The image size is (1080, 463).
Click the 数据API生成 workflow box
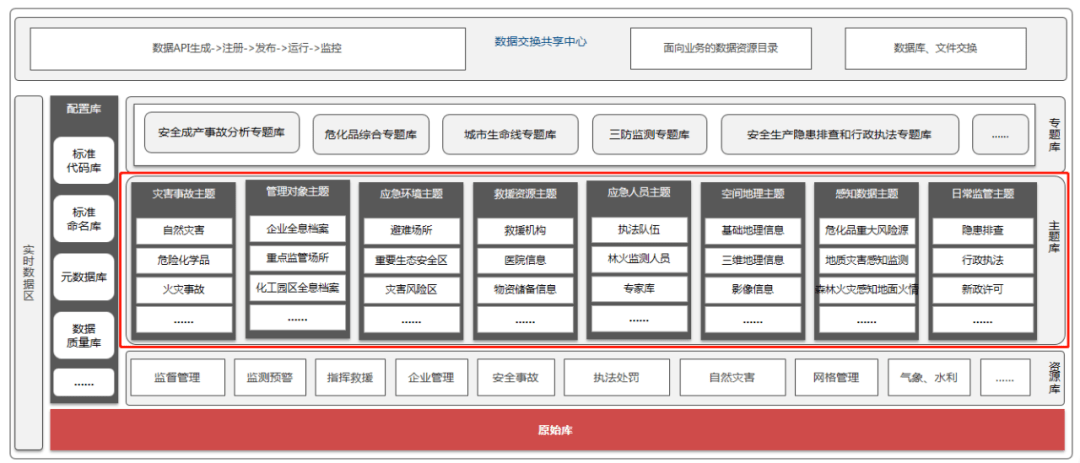coord(247,48)
